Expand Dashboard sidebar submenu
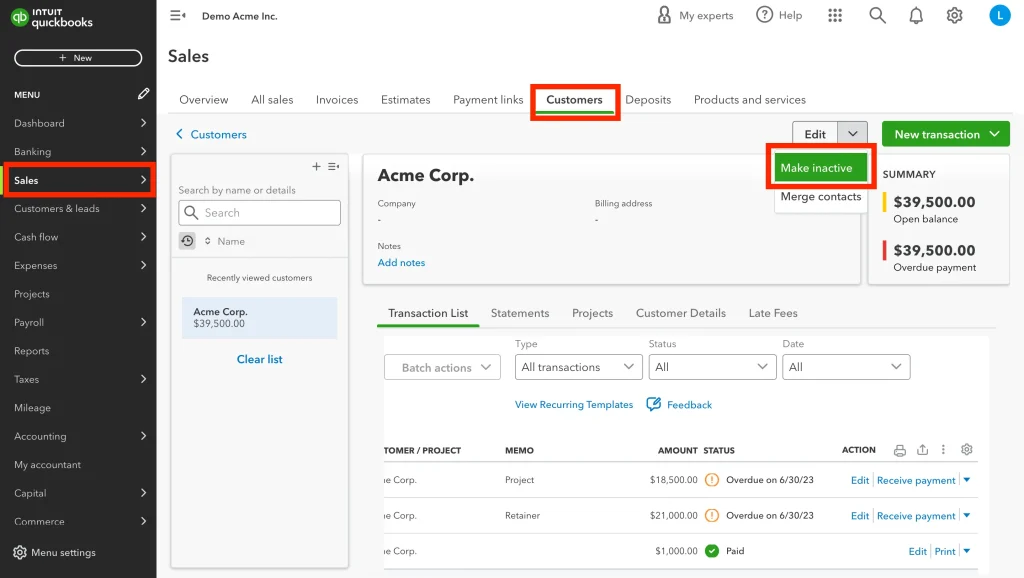Image resolution: width=1024 pixels, height=578 pixels. (143, 123)
